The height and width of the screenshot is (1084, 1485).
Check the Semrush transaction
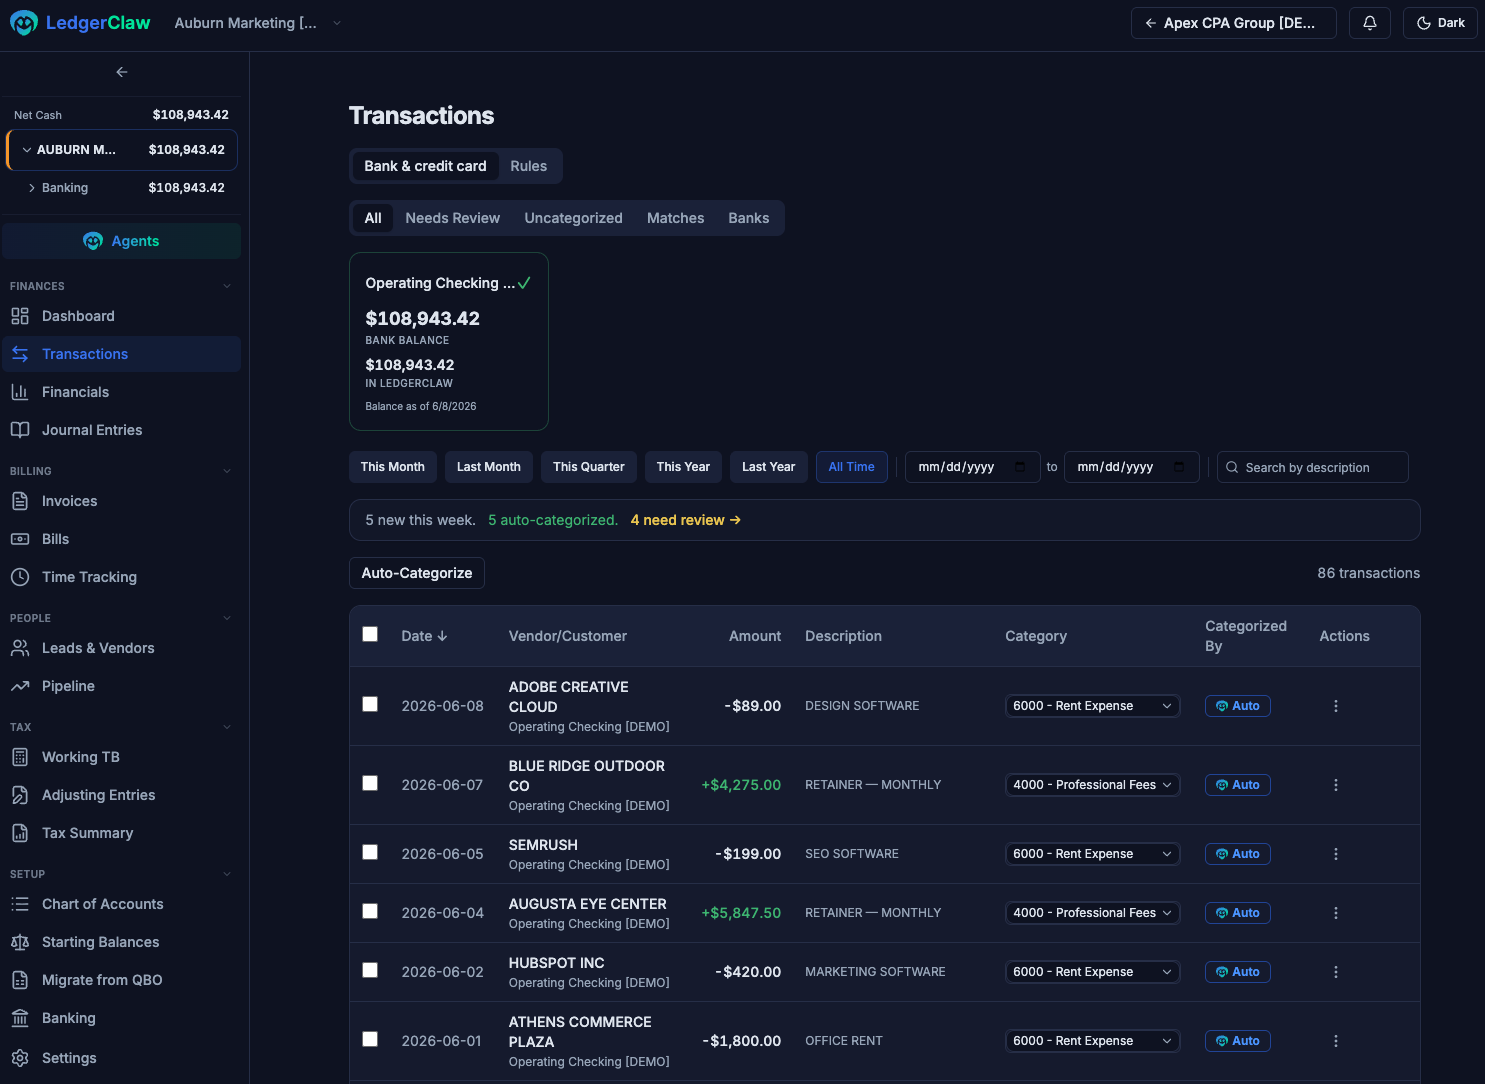pyautogui.click(x=370, y=852)
